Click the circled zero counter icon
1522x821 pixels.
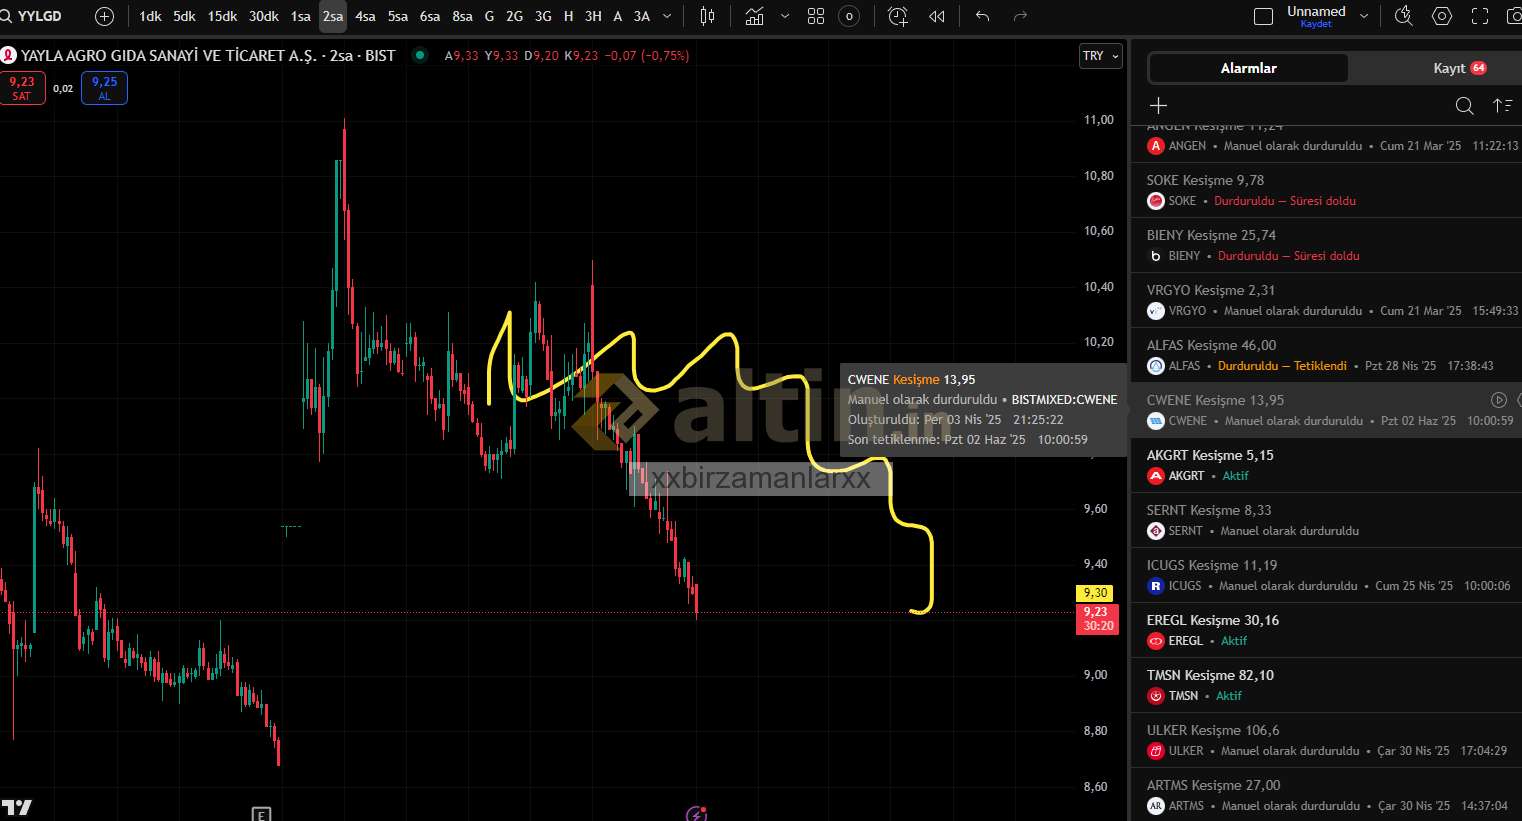click(849, 16)
